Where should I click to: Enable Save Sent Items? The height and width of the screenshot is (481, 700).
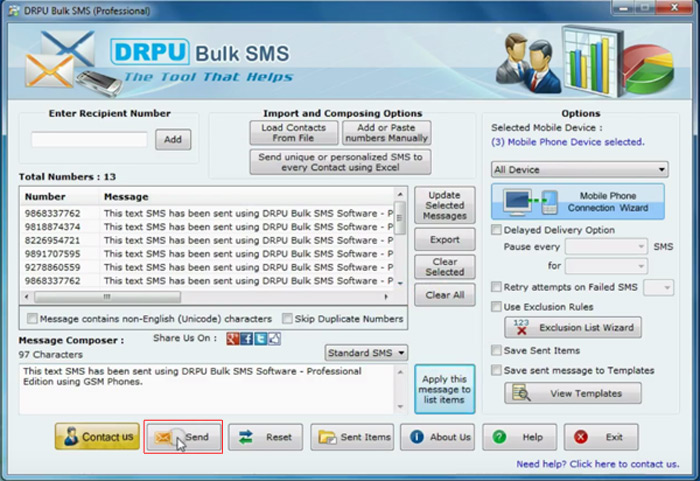(x=496, y=350)
